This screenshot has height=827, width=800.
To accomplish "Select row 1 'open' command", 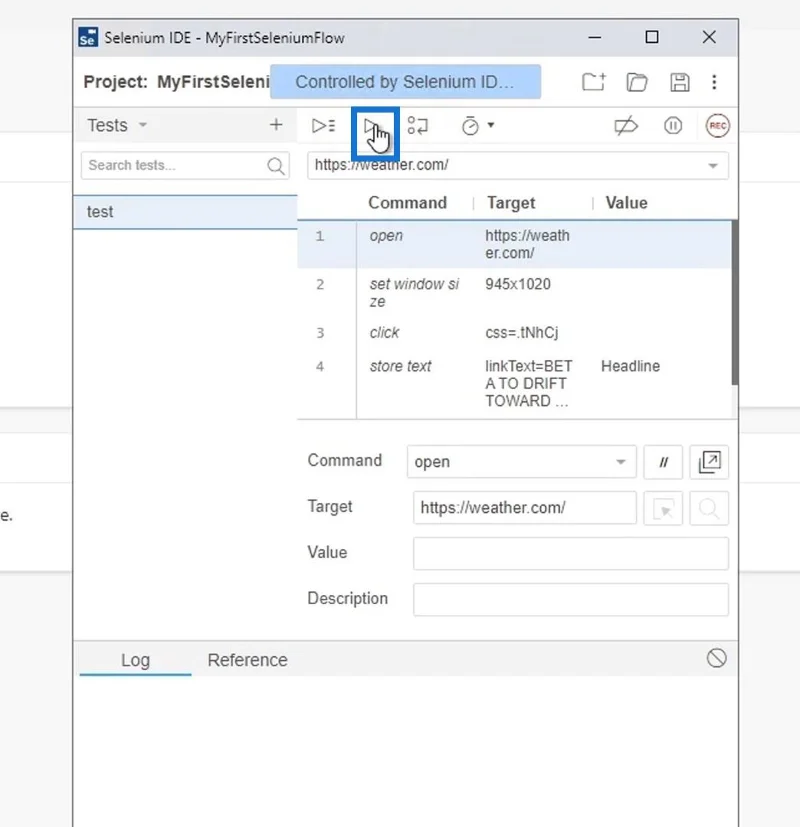I will point(514,244).
